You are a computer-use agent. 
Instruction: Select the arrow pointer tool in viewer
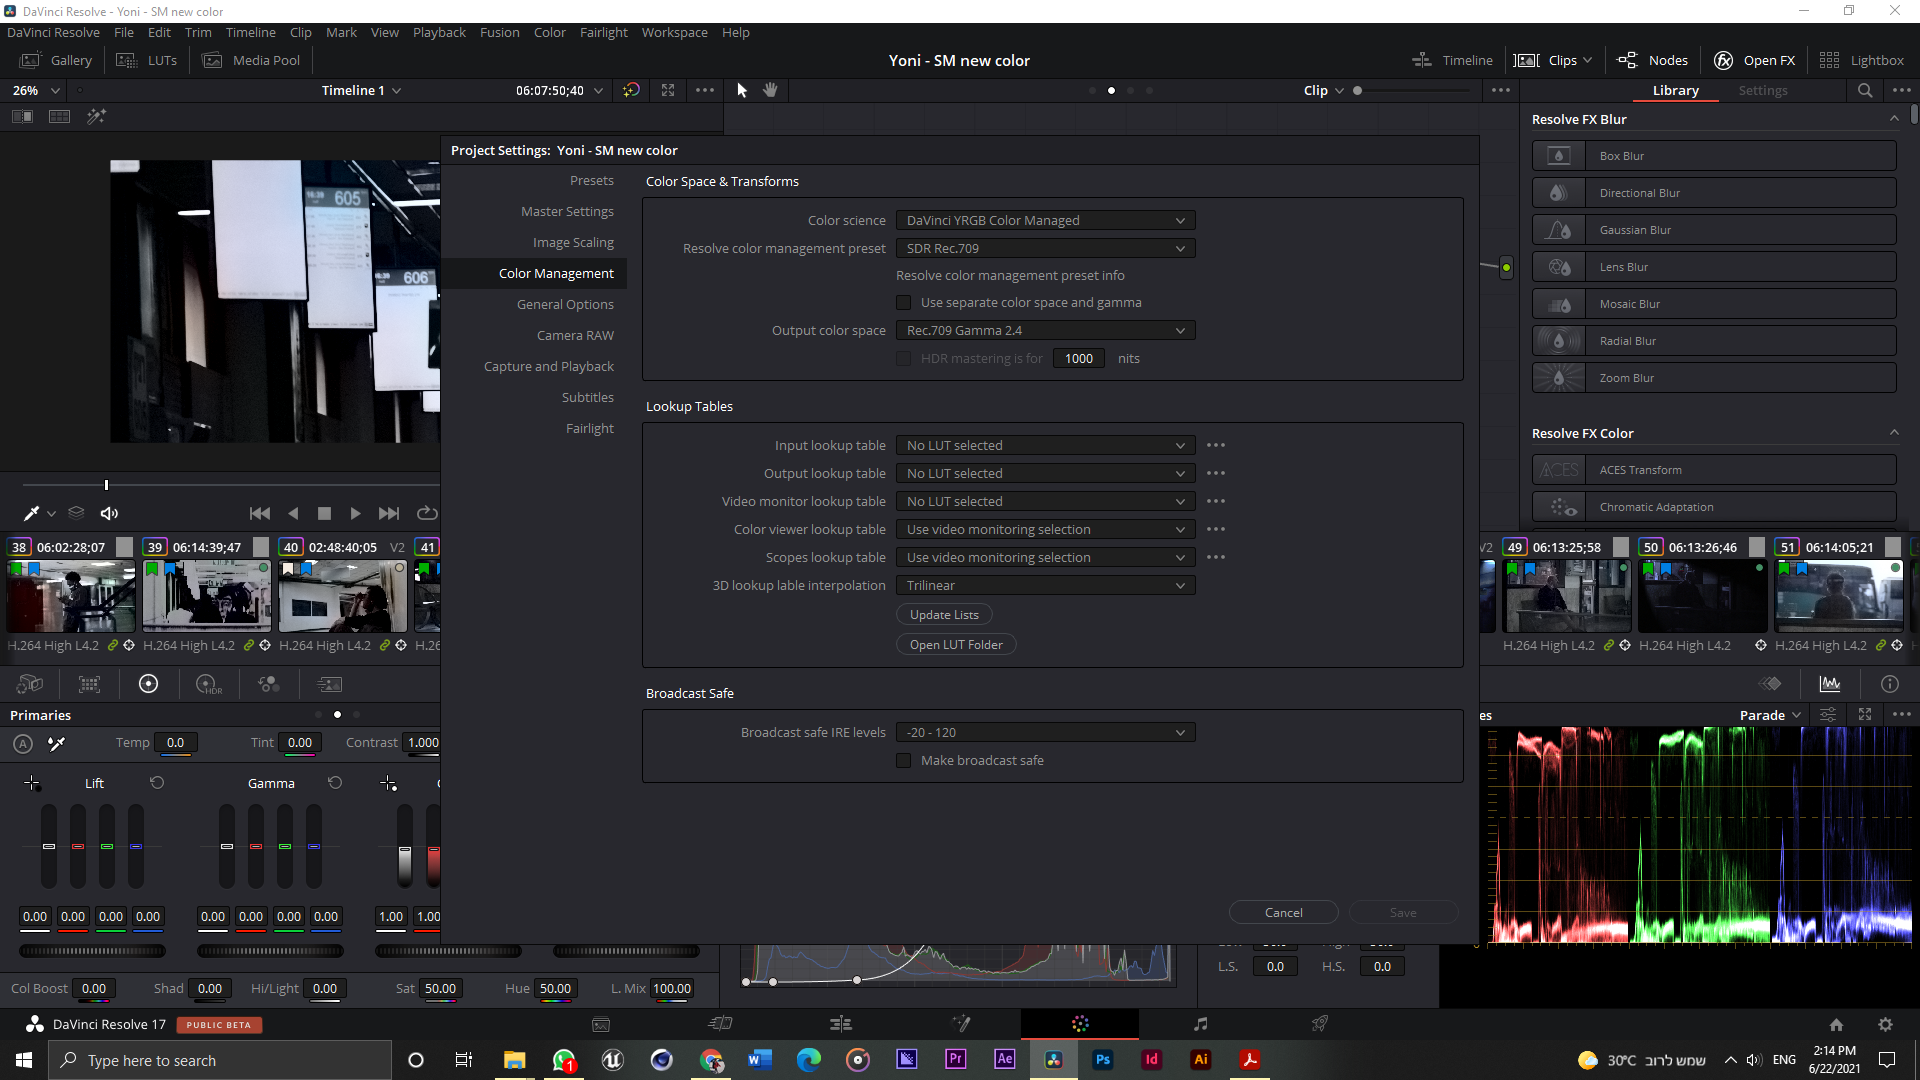742,90
